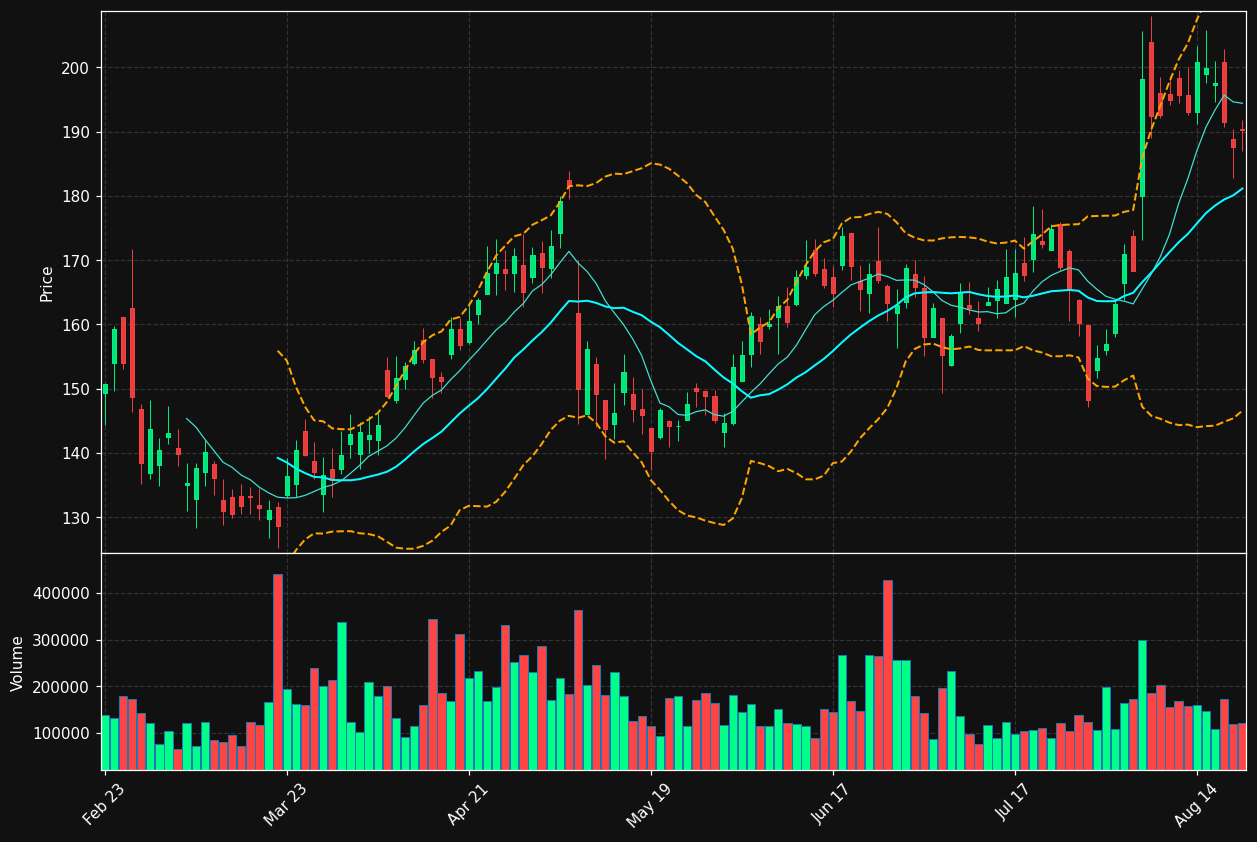1257x842 pixels.
Task: Click the 150 price tick label
Action: [x=76, y=389]
